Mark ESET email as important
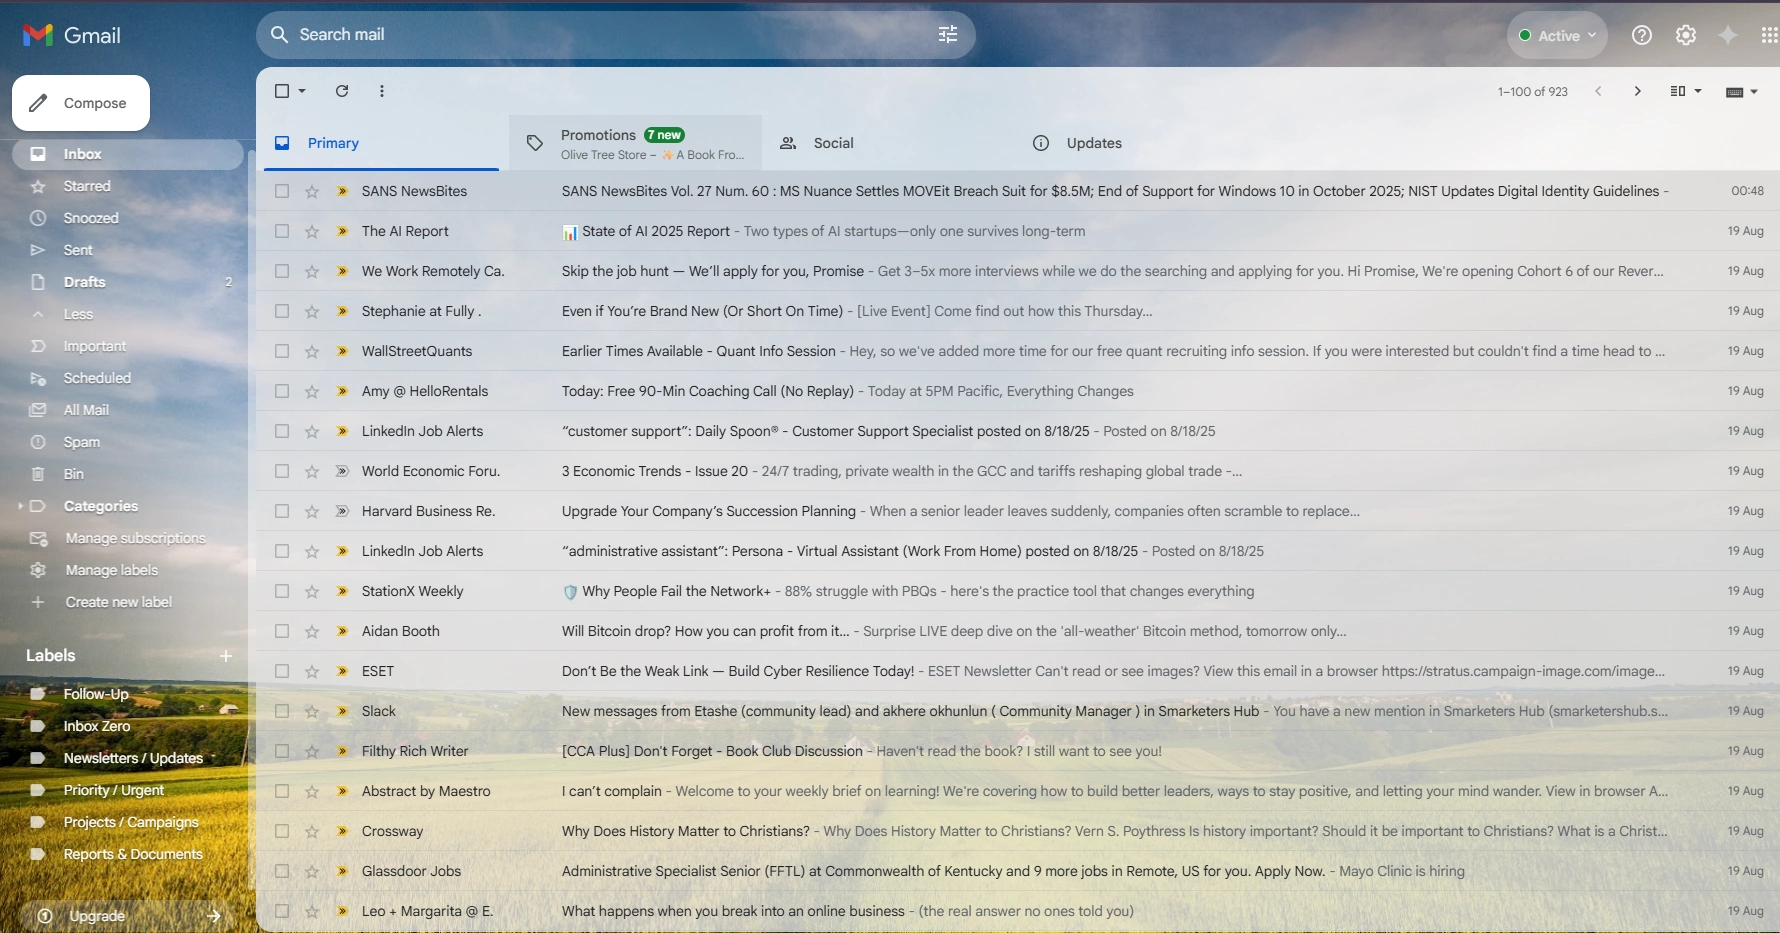 [x=342, y=671]
